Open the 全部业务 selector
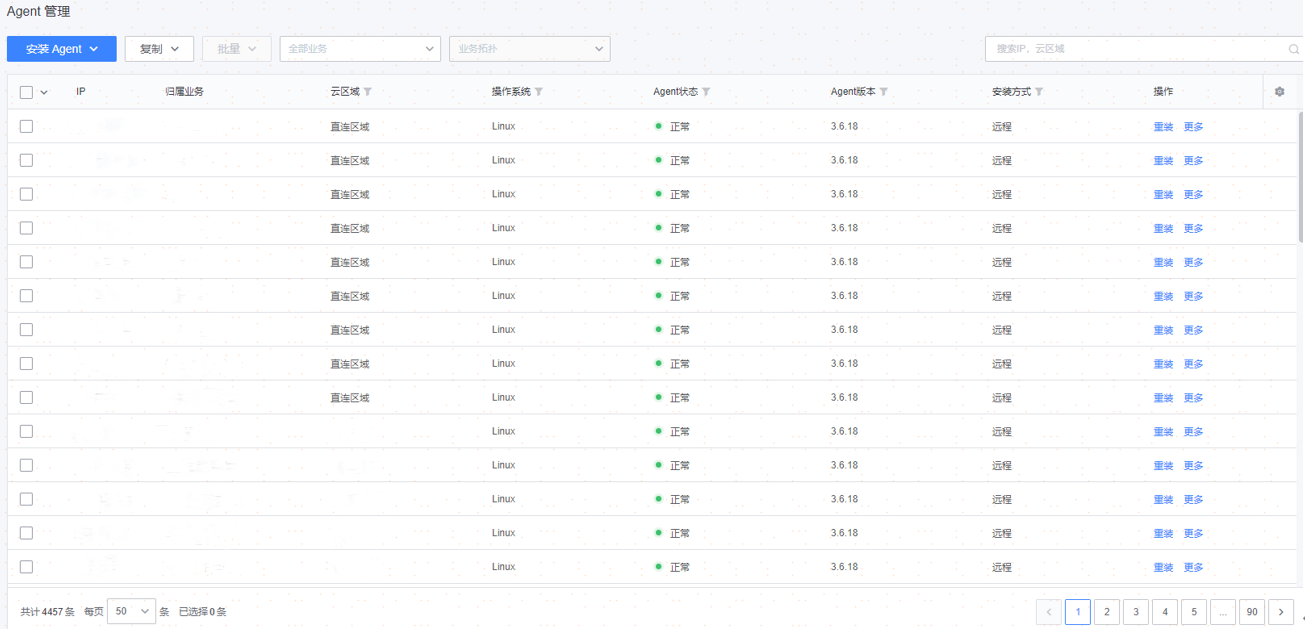 coord(360,49)
